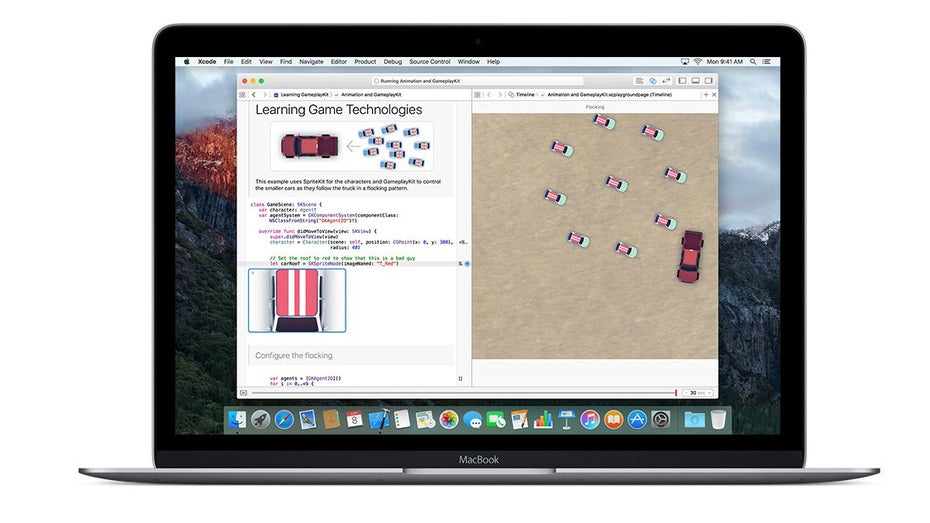Open the Product menu
930x523 pixels.
point(365,62)
